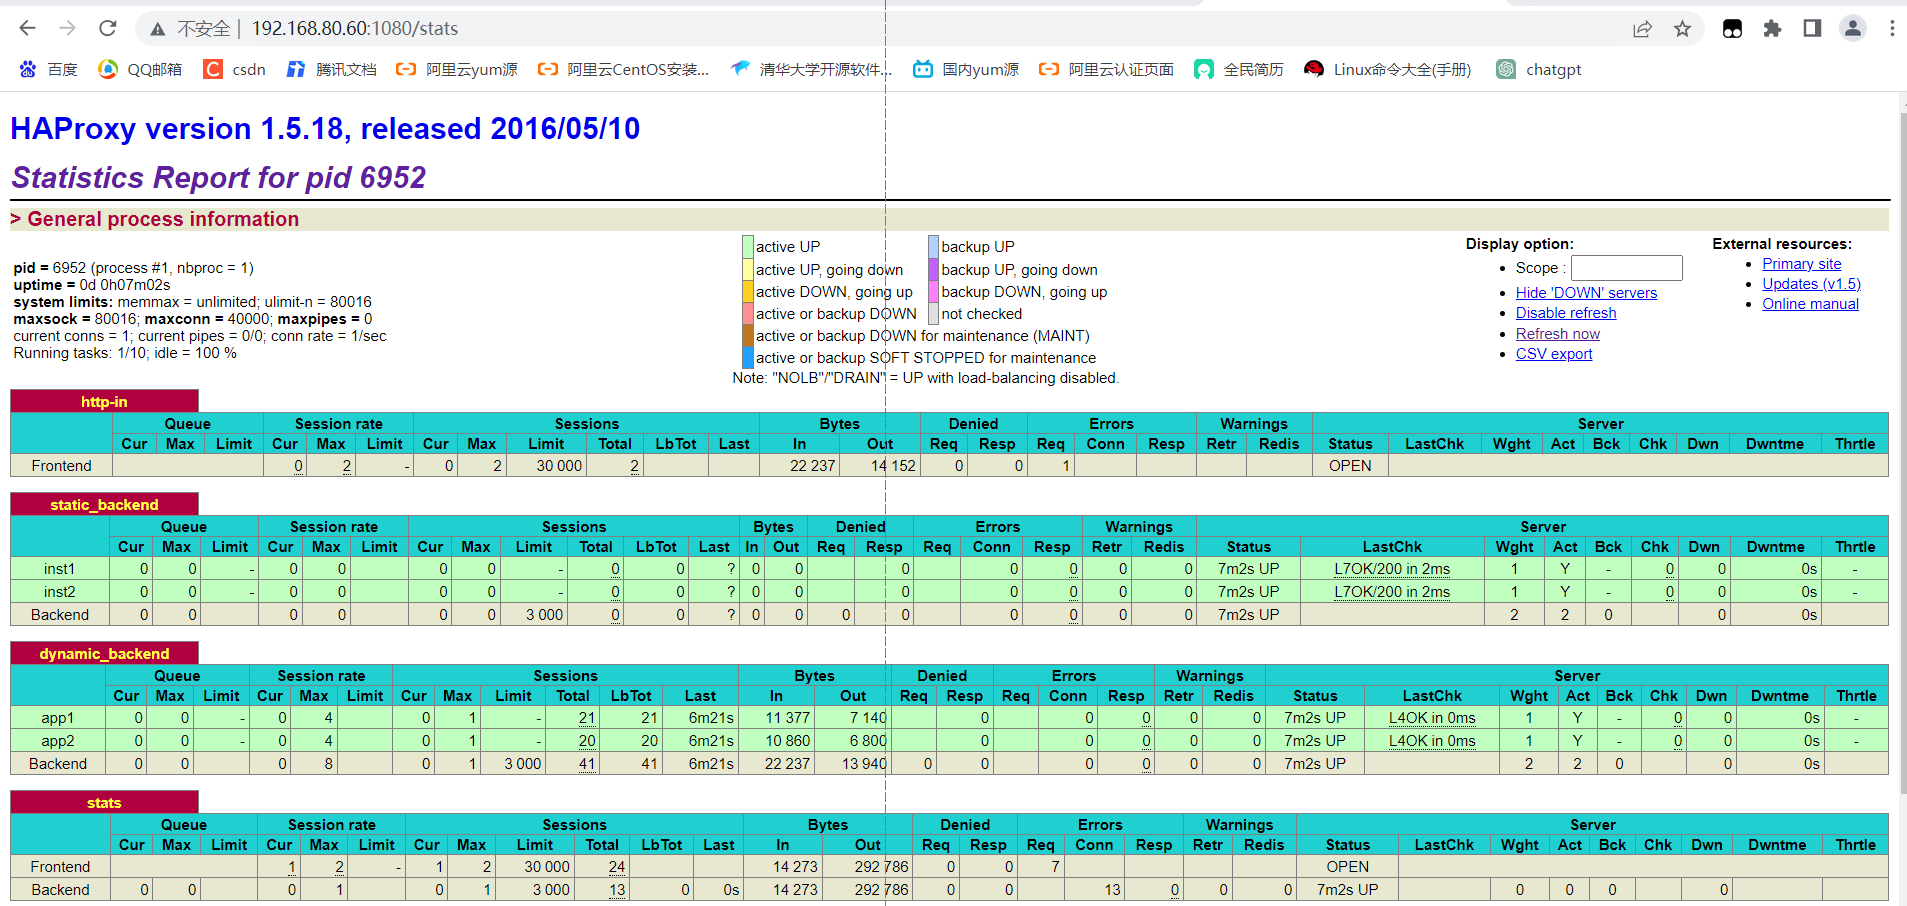Open the 阿里云CentOS安装 bookmark

(623, 69)
